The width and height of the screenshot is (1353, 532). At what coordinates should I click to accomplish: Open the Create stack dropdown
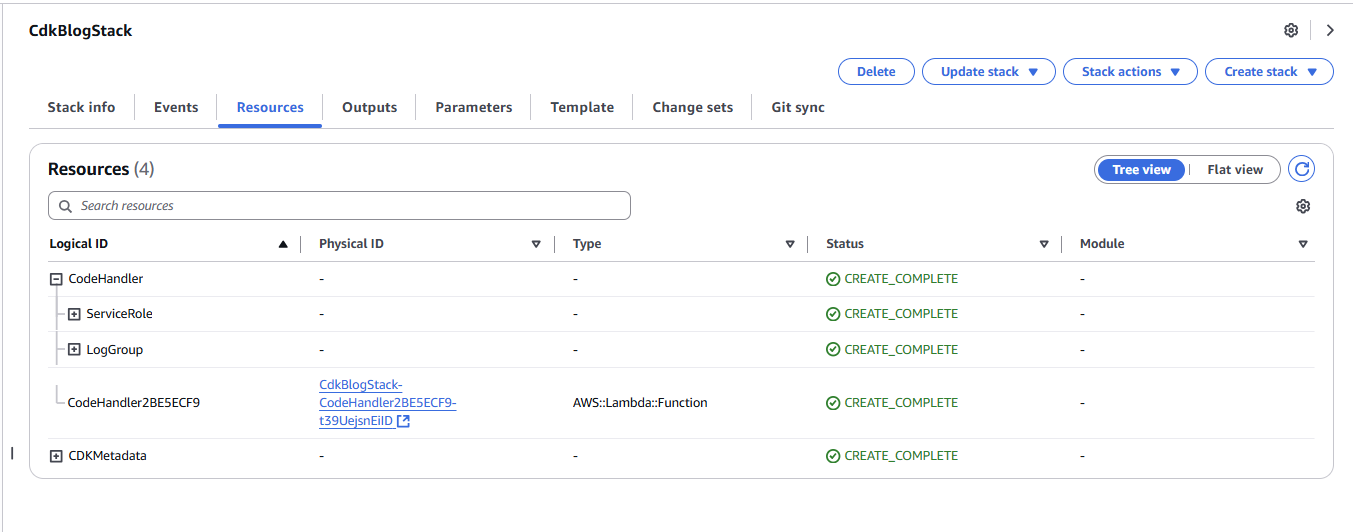(x=1270, y=72)
